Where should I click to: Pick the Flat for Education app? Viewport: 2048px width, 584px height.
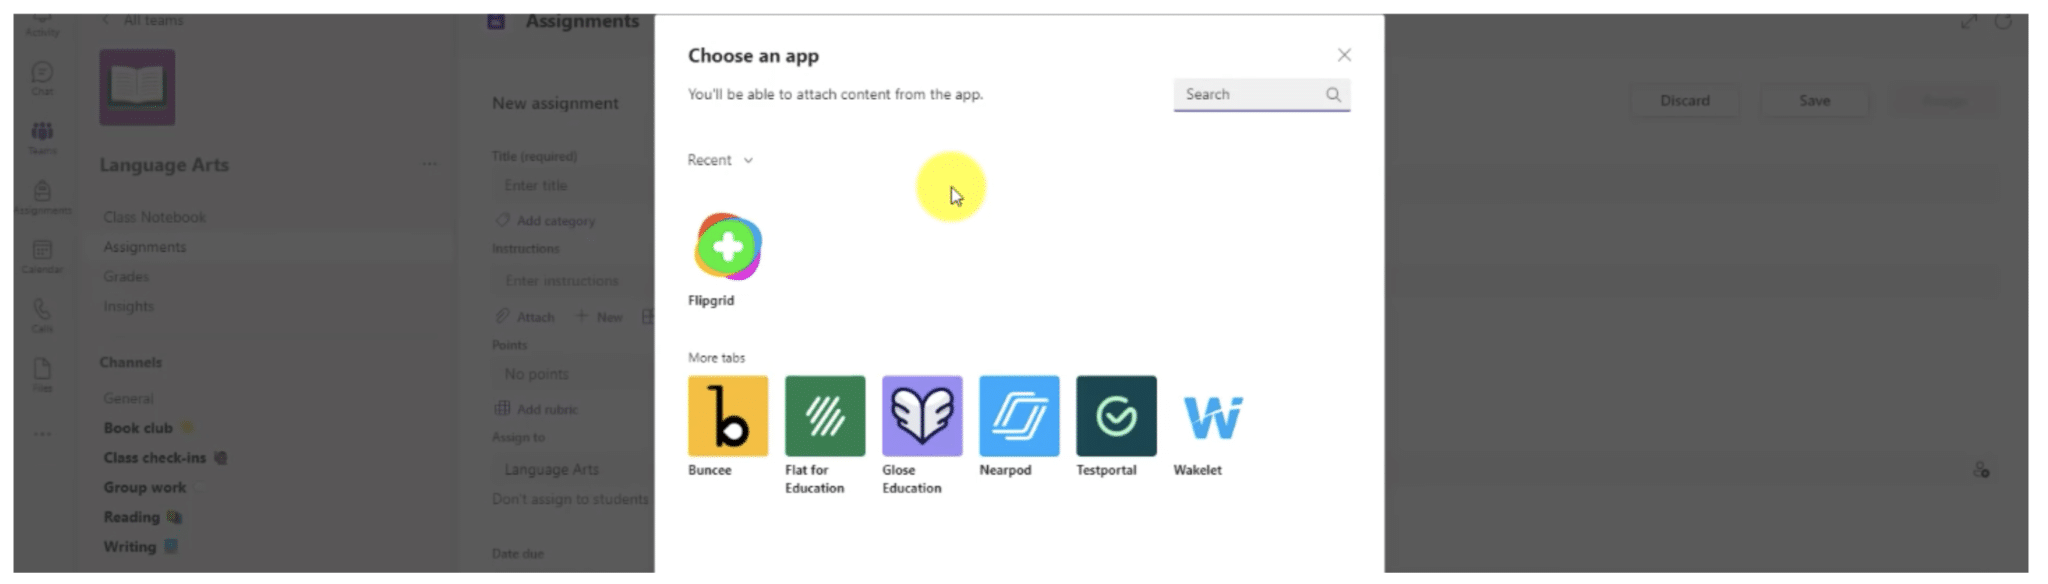click(x=825, y=416)
